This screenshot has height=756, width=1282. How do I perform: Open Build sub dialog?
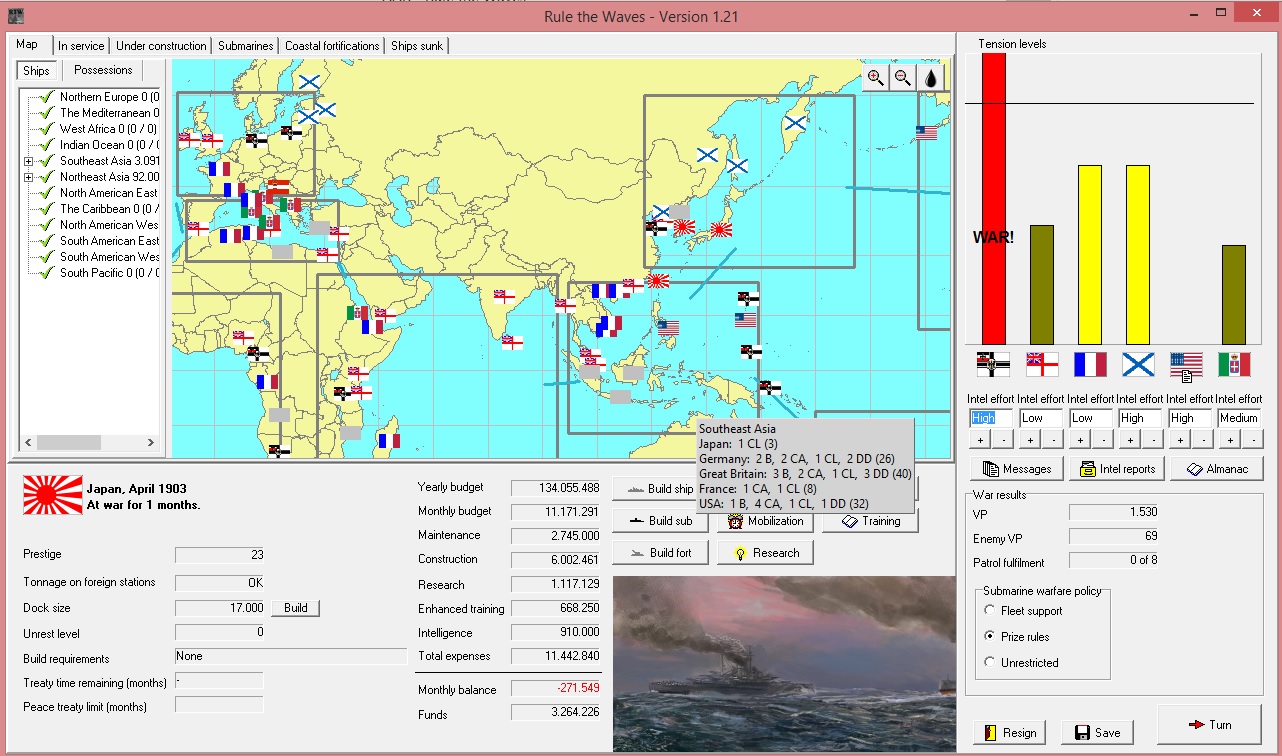[x=660, y=521]
